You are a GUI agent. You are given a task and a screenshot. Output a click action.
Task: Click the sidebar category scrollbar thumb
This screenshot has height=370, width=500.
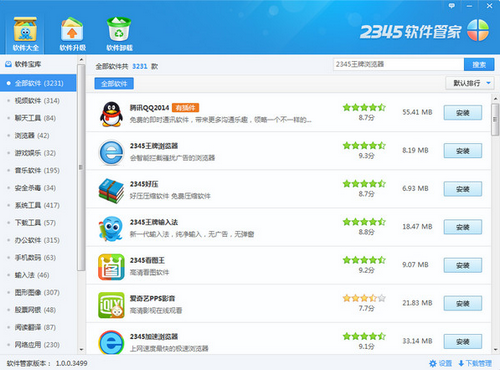(x=81, y=167)
